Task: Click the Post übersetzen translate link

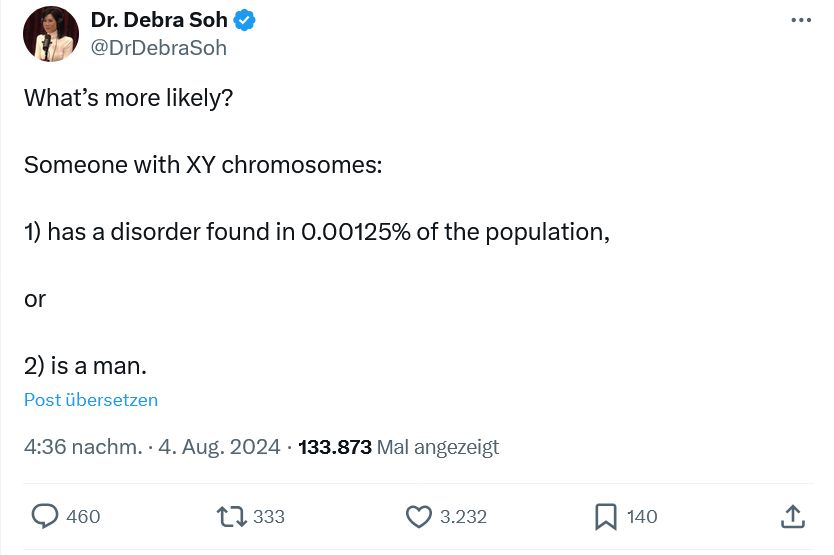Action: pyautogui.click(x=91, y=400)
